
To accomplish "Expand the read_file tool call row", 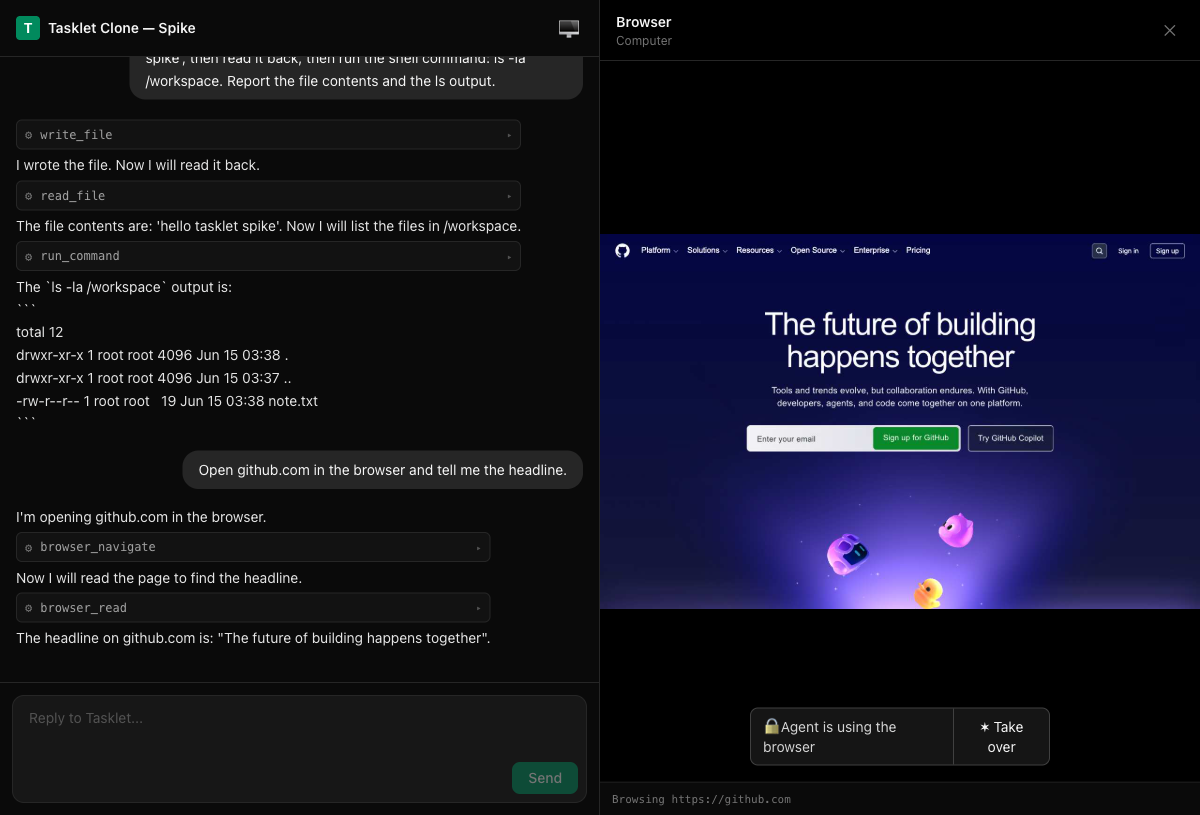I will point(268,196).
